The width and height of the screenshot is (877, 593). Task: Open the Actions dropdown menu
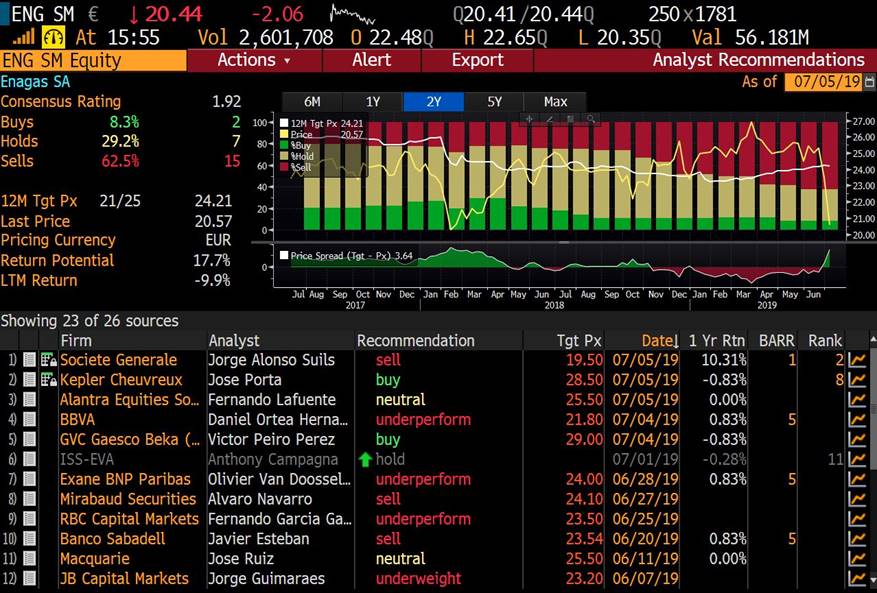coord(254,60)
